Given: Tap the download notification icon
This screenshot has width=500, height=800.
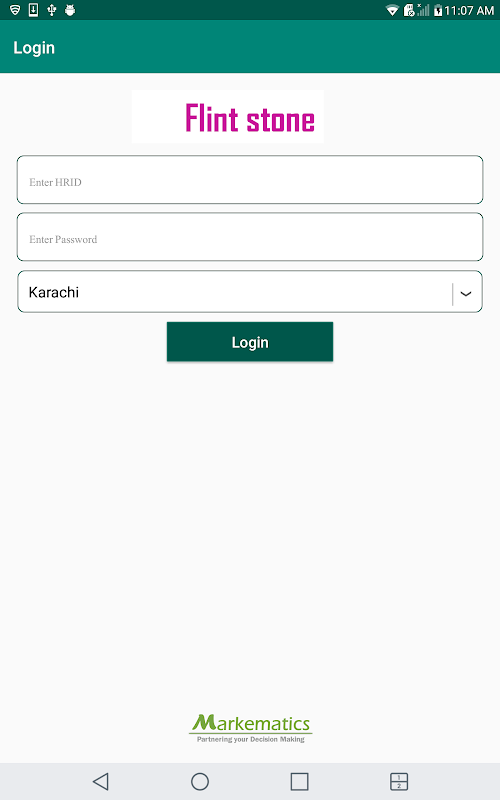Looking at the screenshot, I should pos(33,10).
